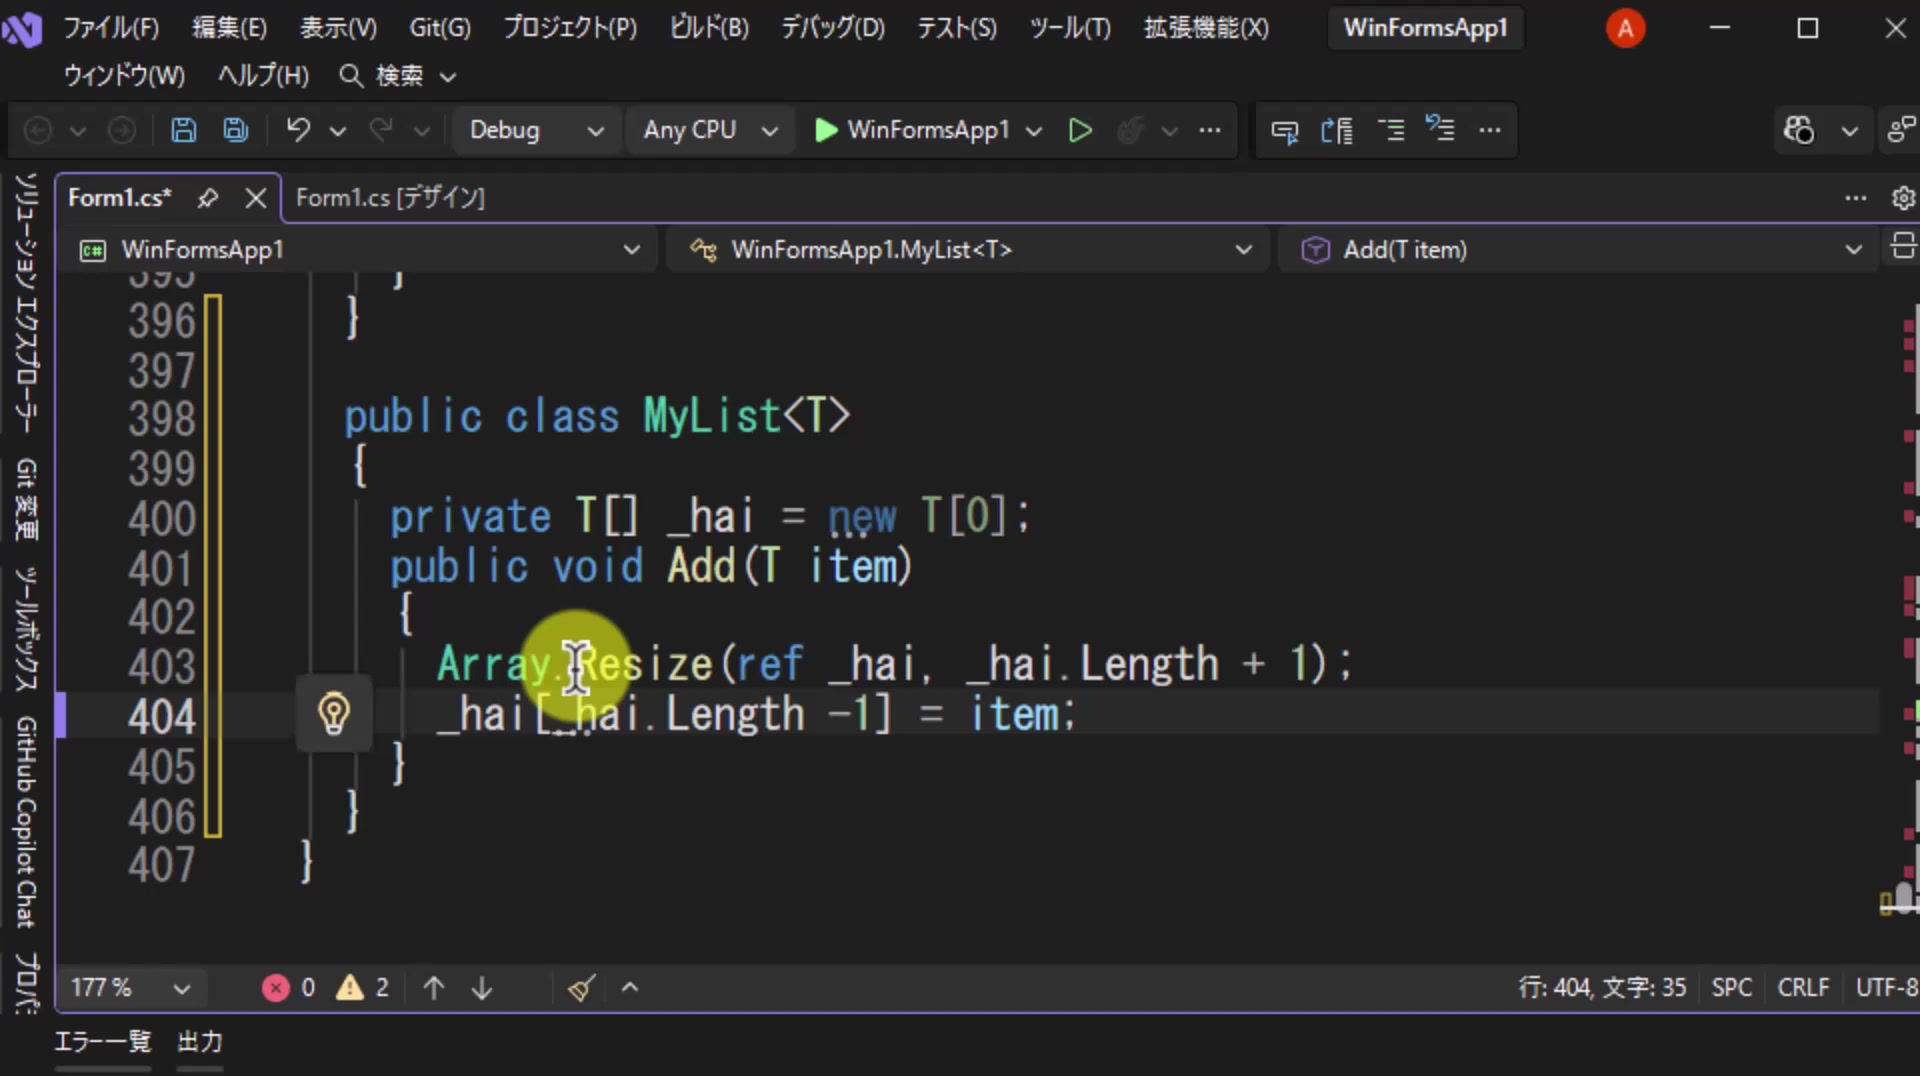Screen dimensions: 1920x1076
Task: Open the Any CPU platform dropdown
Action: pyautogui.click(x=710, y=130)
